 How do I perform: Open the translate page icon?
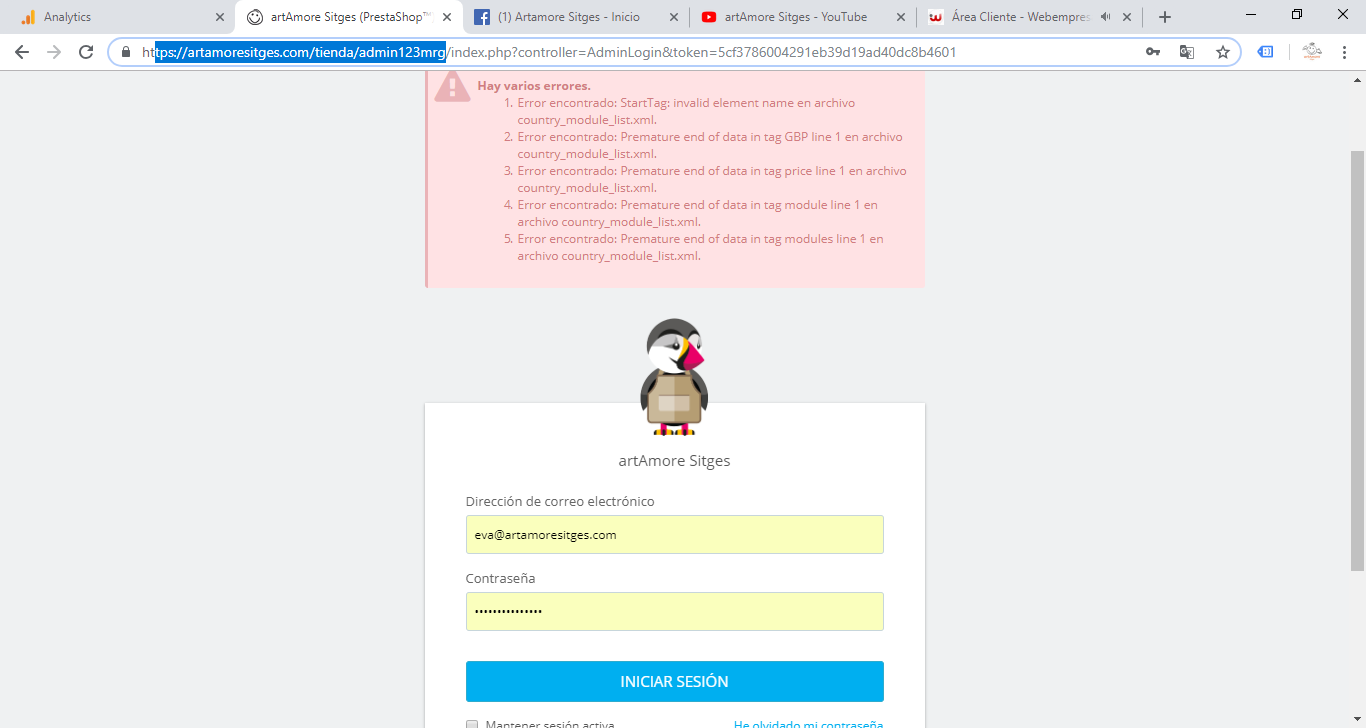point(1187,52)
